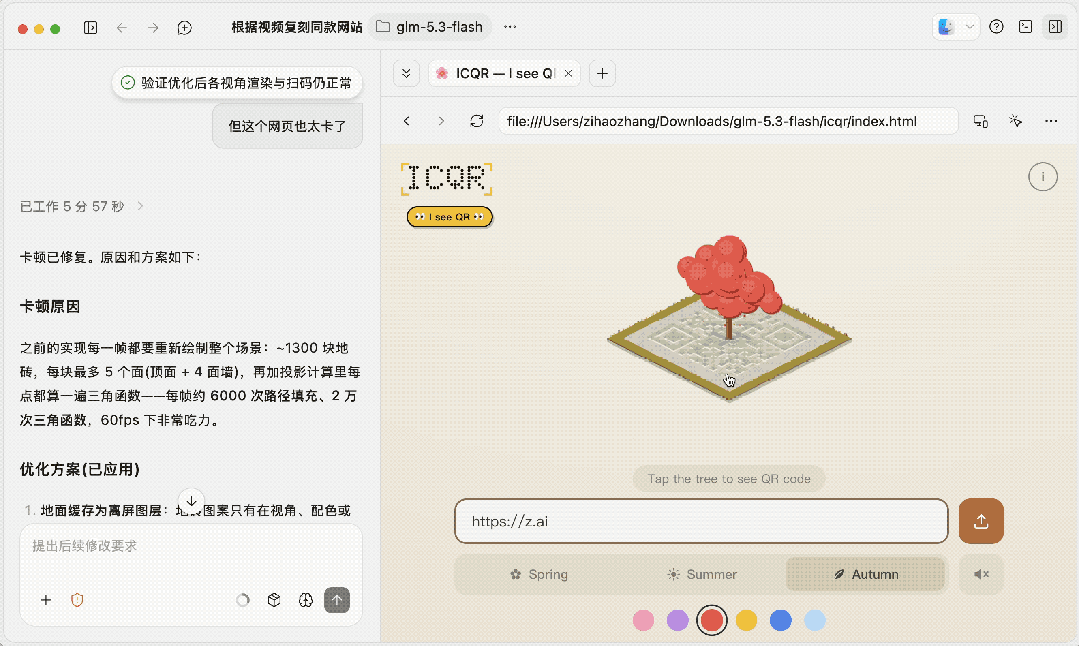
Task: Toggle the orange shield permission icon
Action: tap(77, 600)
